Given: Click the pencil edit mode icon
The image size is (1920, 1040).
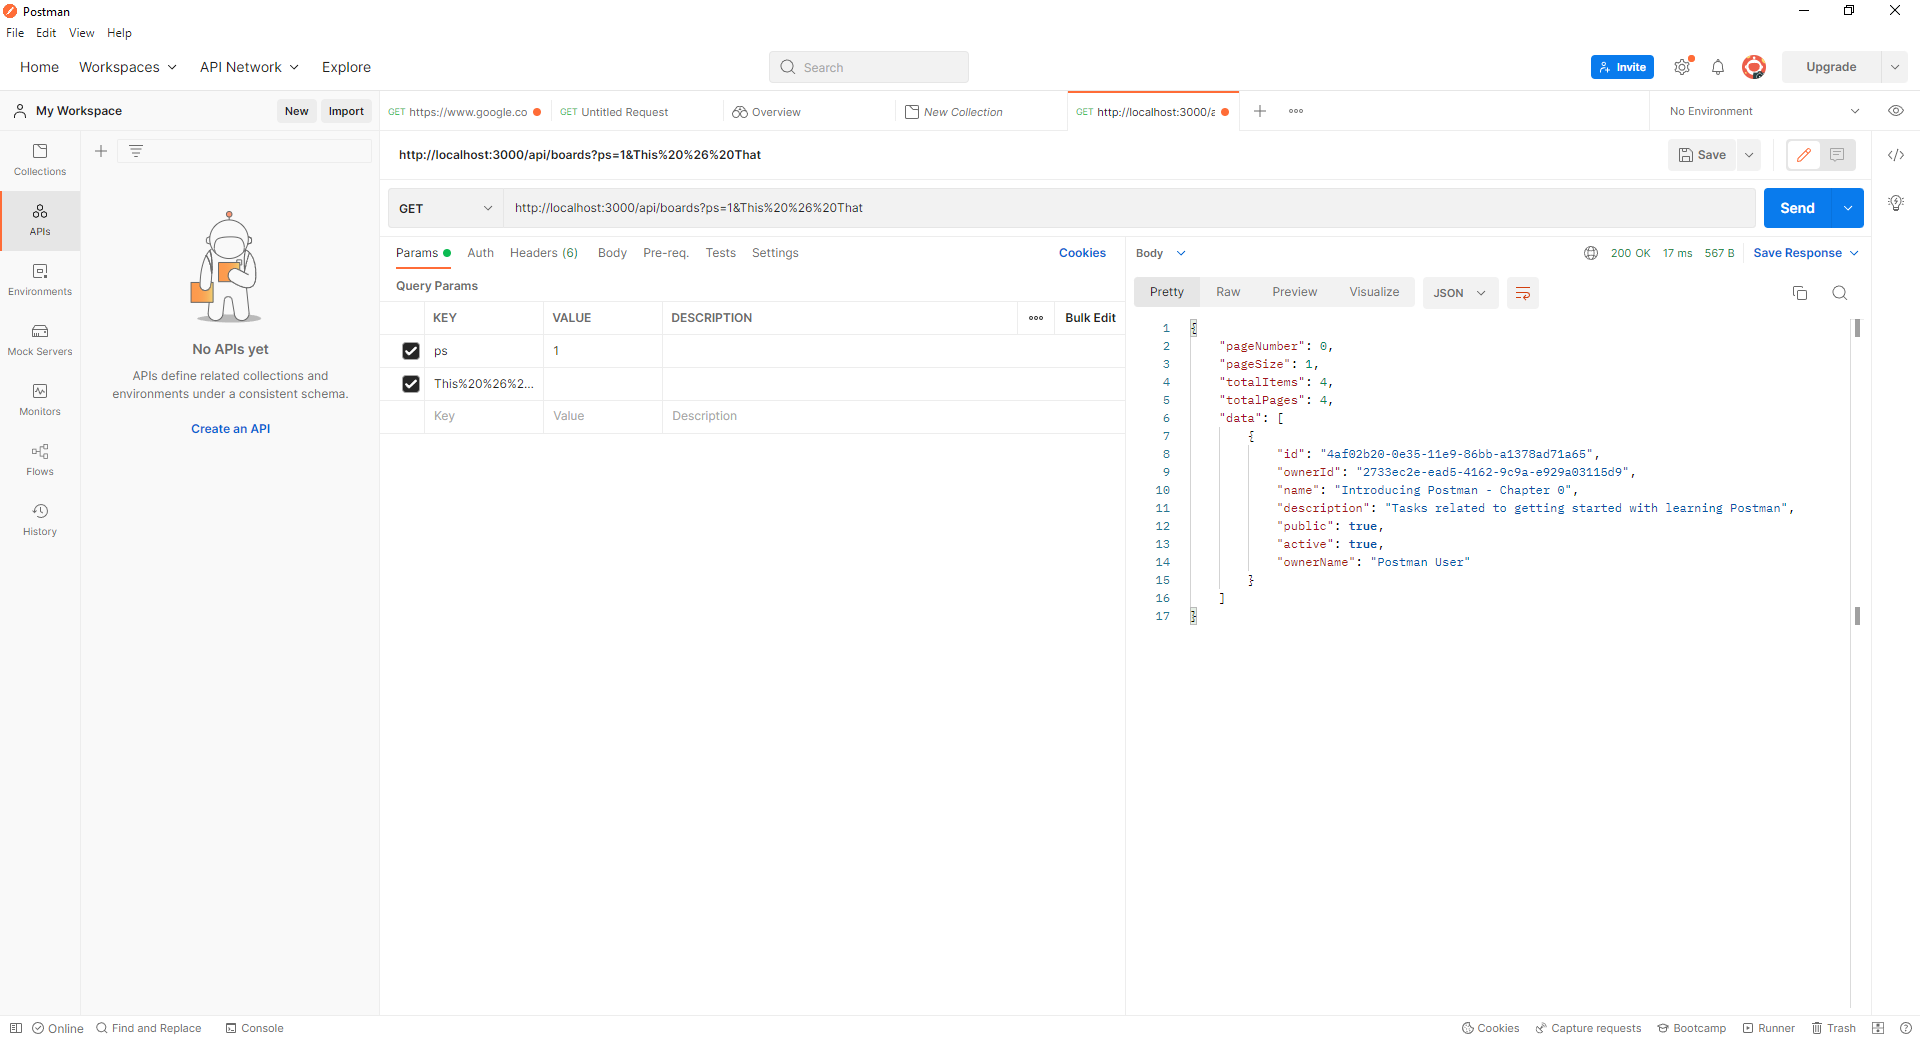Looking at the screenshot, I should coord(1804,155).
